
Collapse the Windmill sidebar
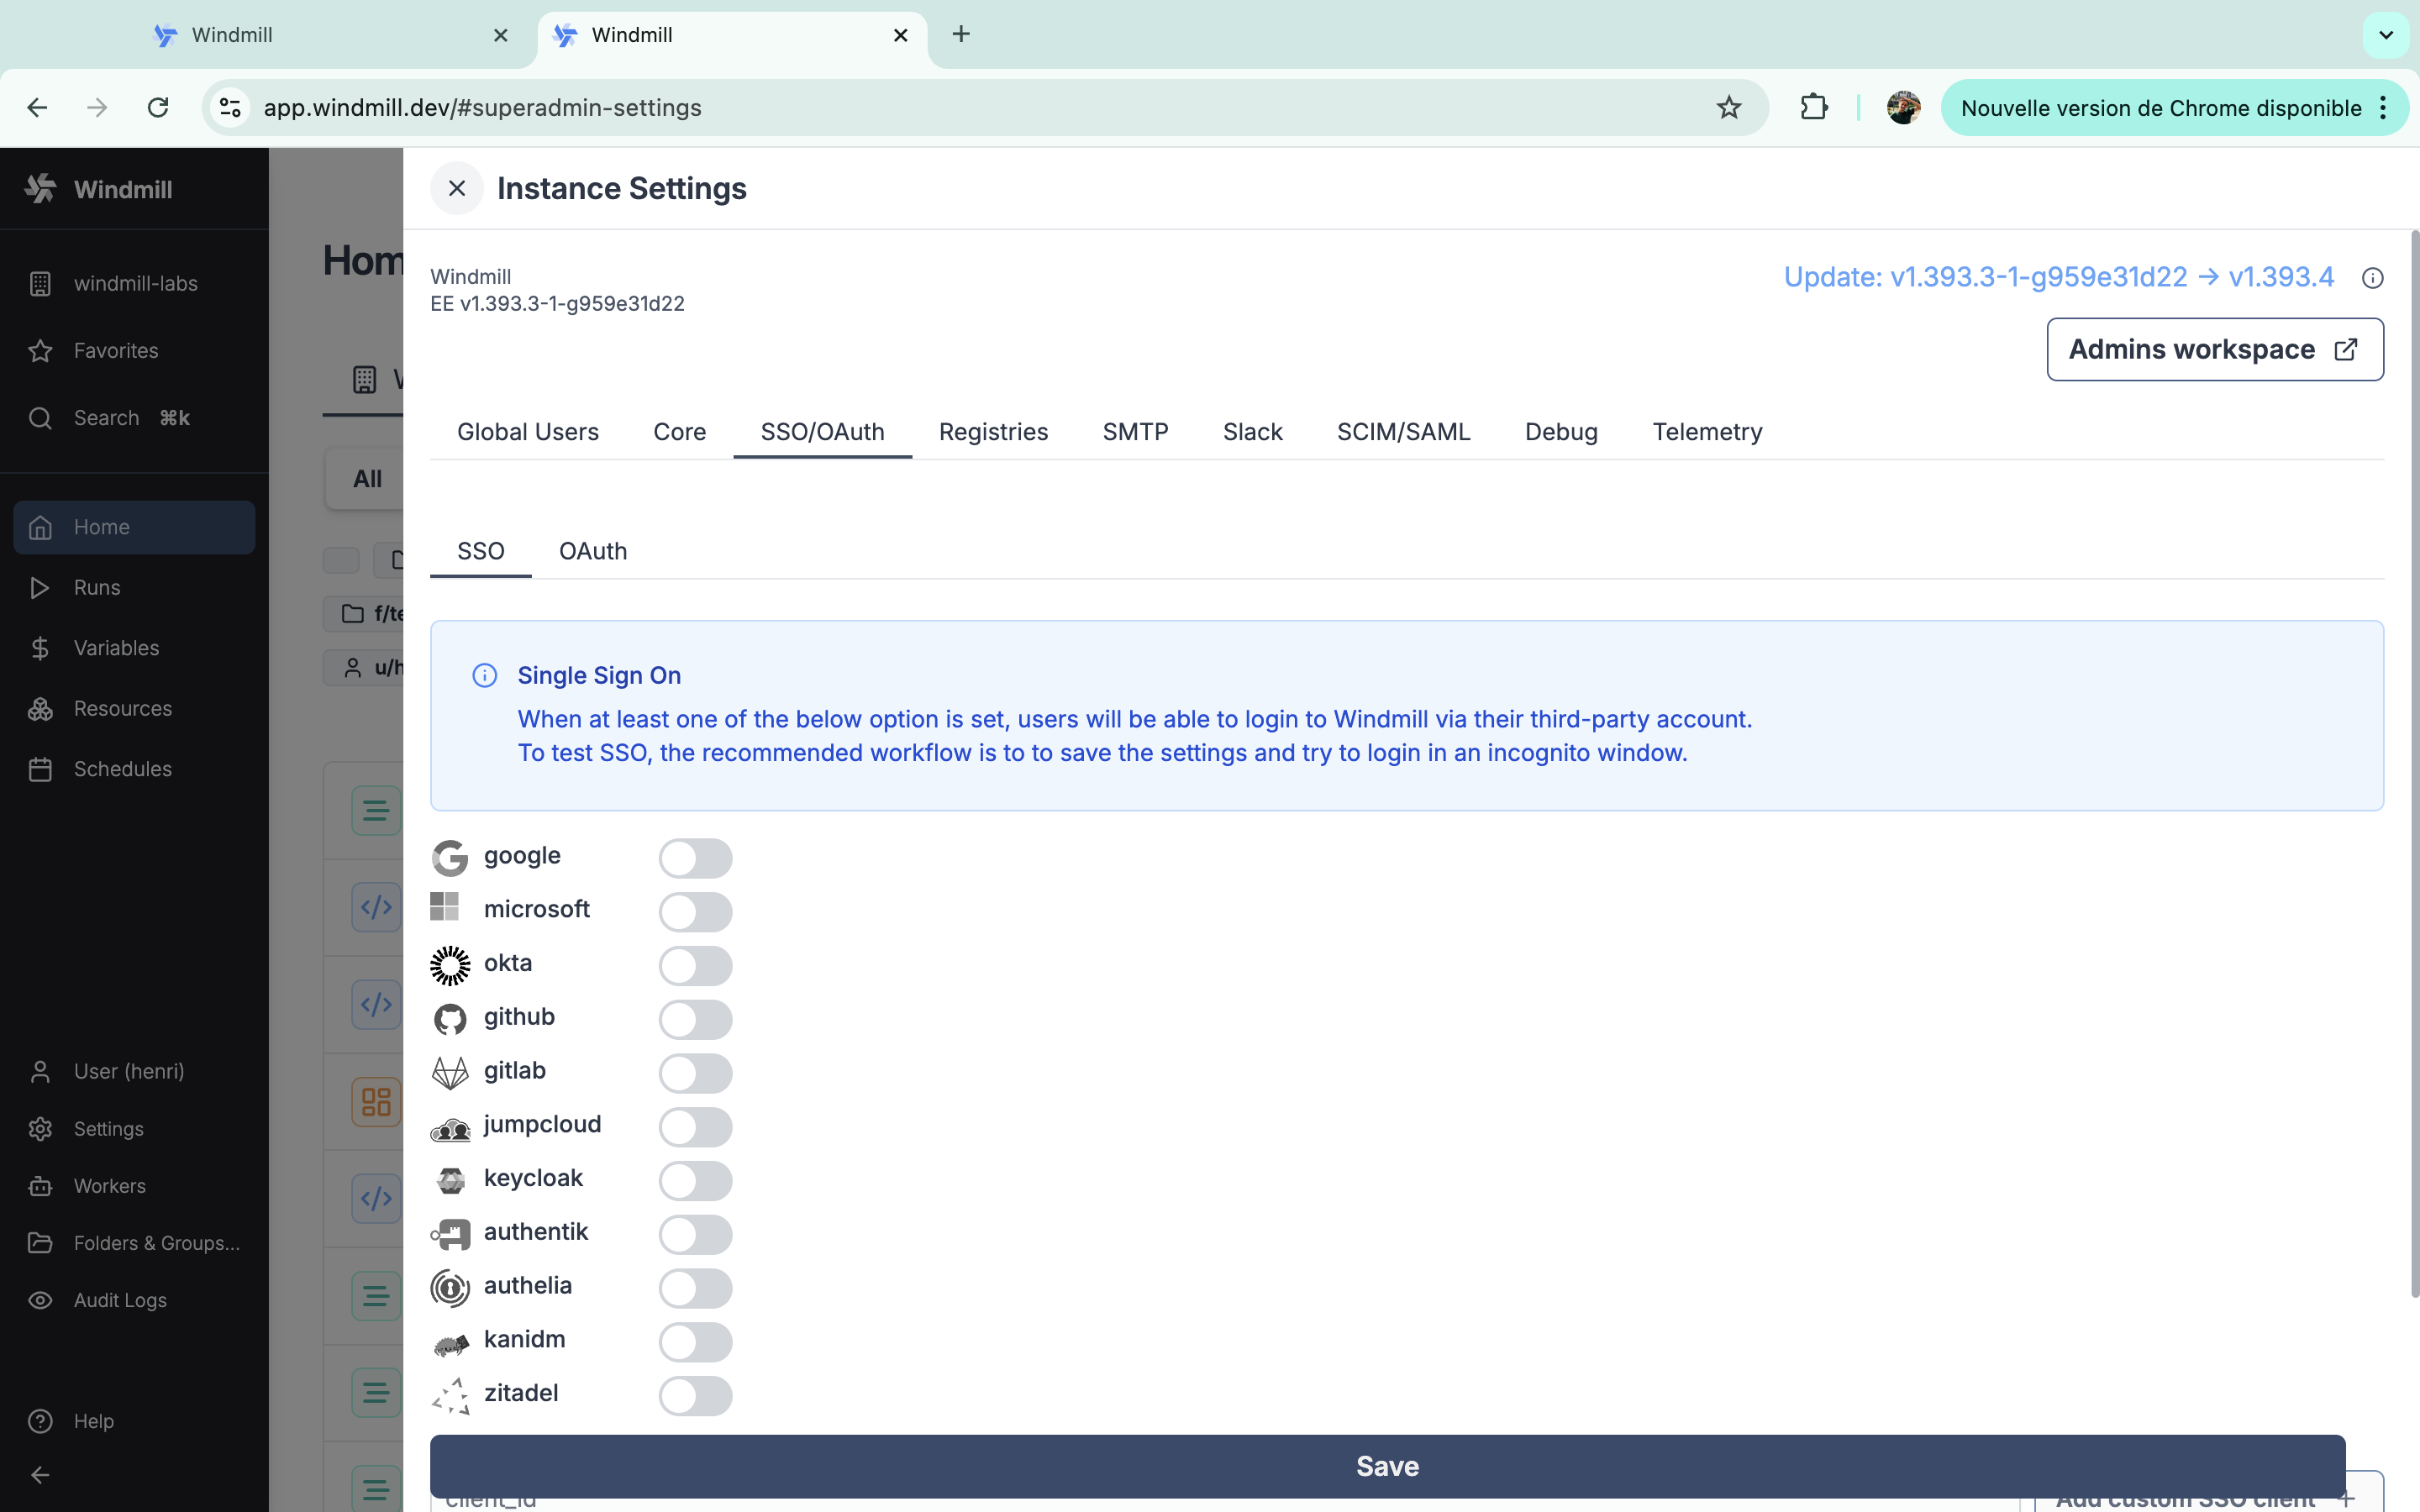(x=39, y=1474)
